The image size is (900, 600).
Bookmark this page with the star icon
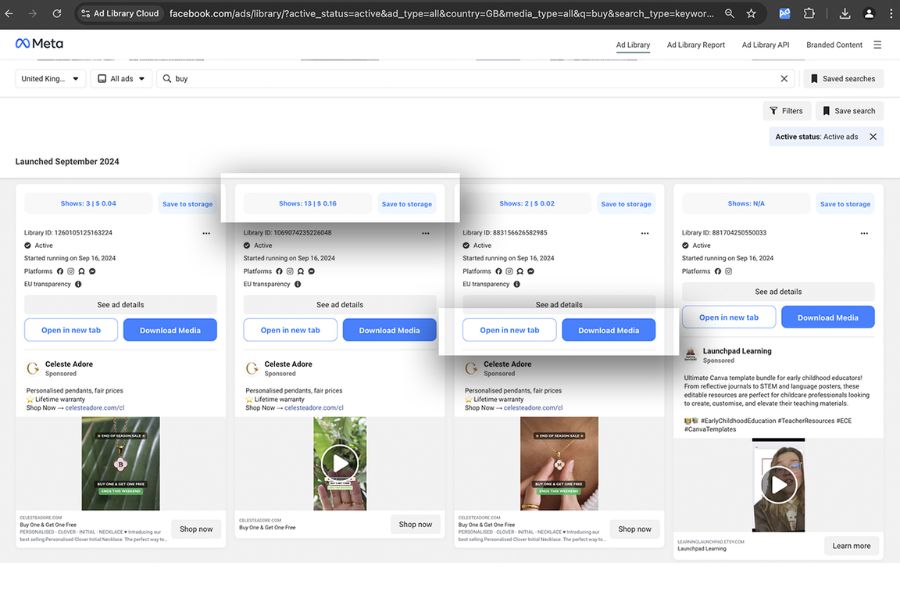click(751, 13)
